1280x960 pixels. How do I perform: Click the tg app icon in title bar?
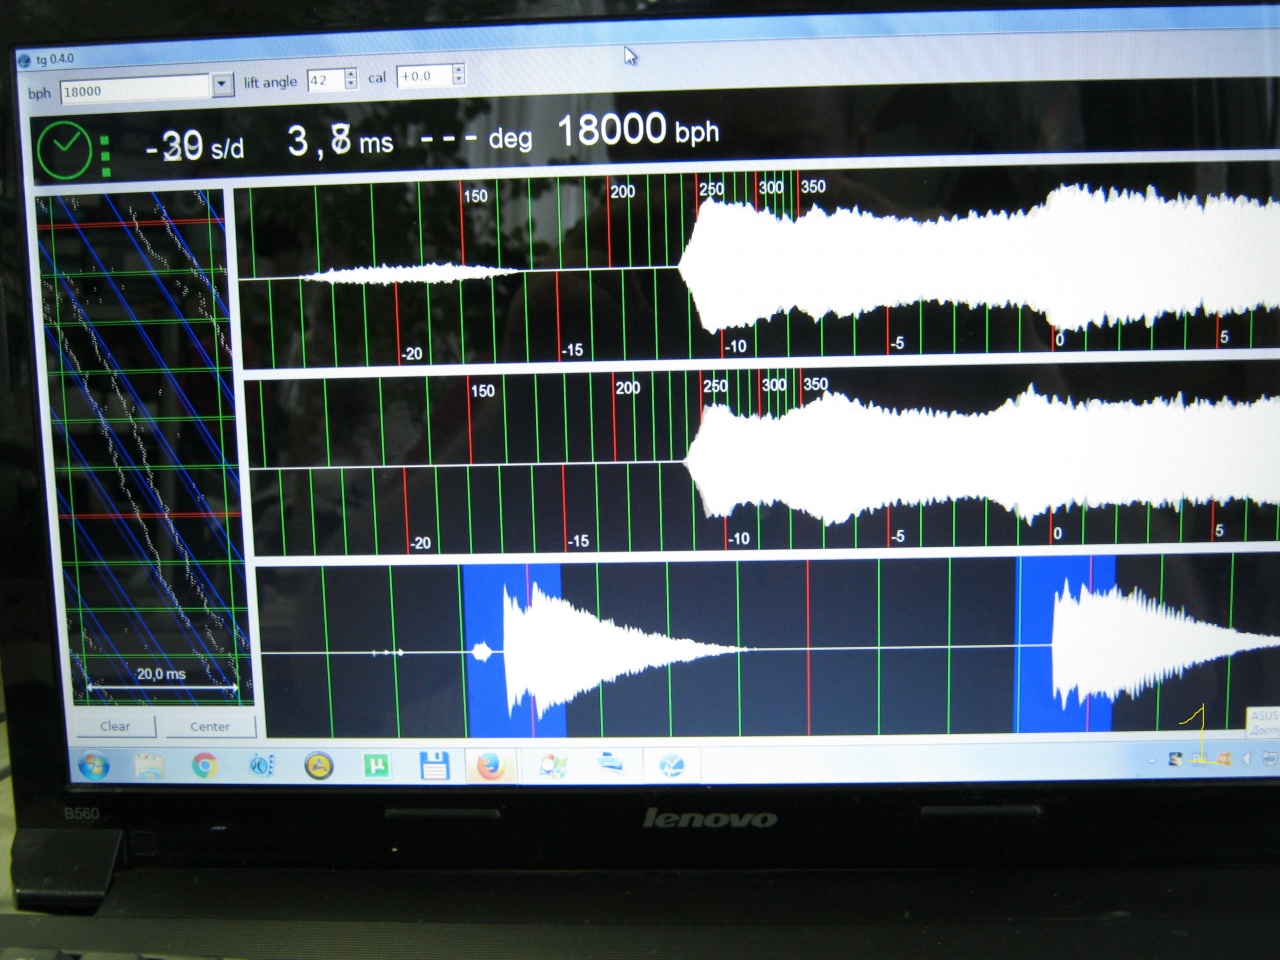(x=24, y=60)
